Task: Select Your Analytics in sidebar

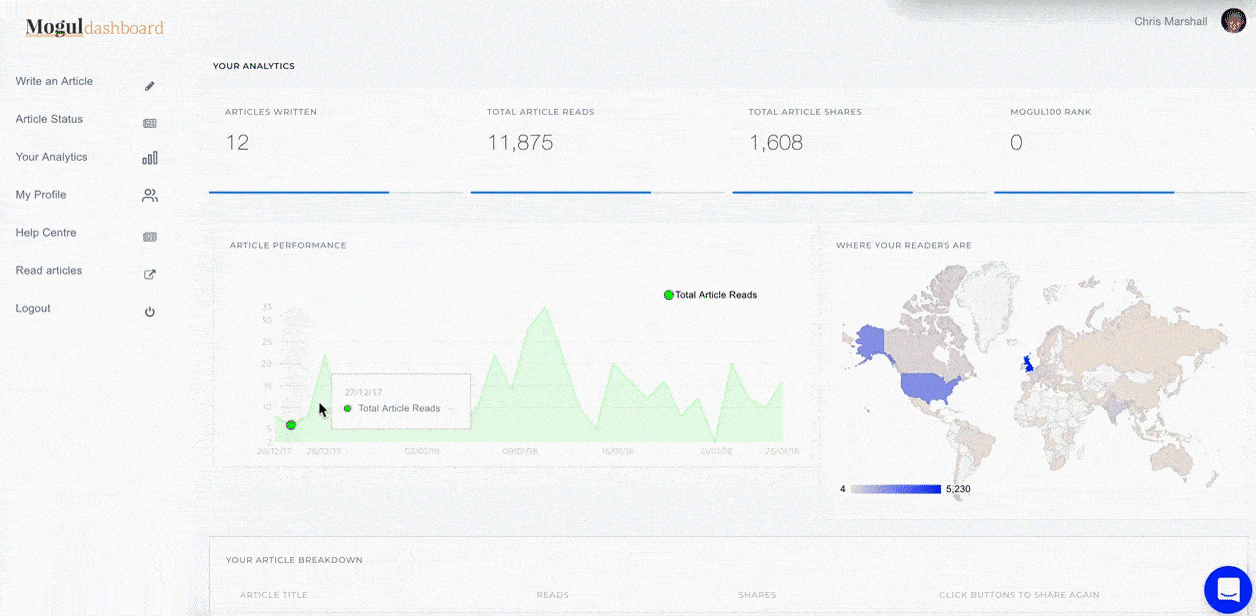Action: 51,157
